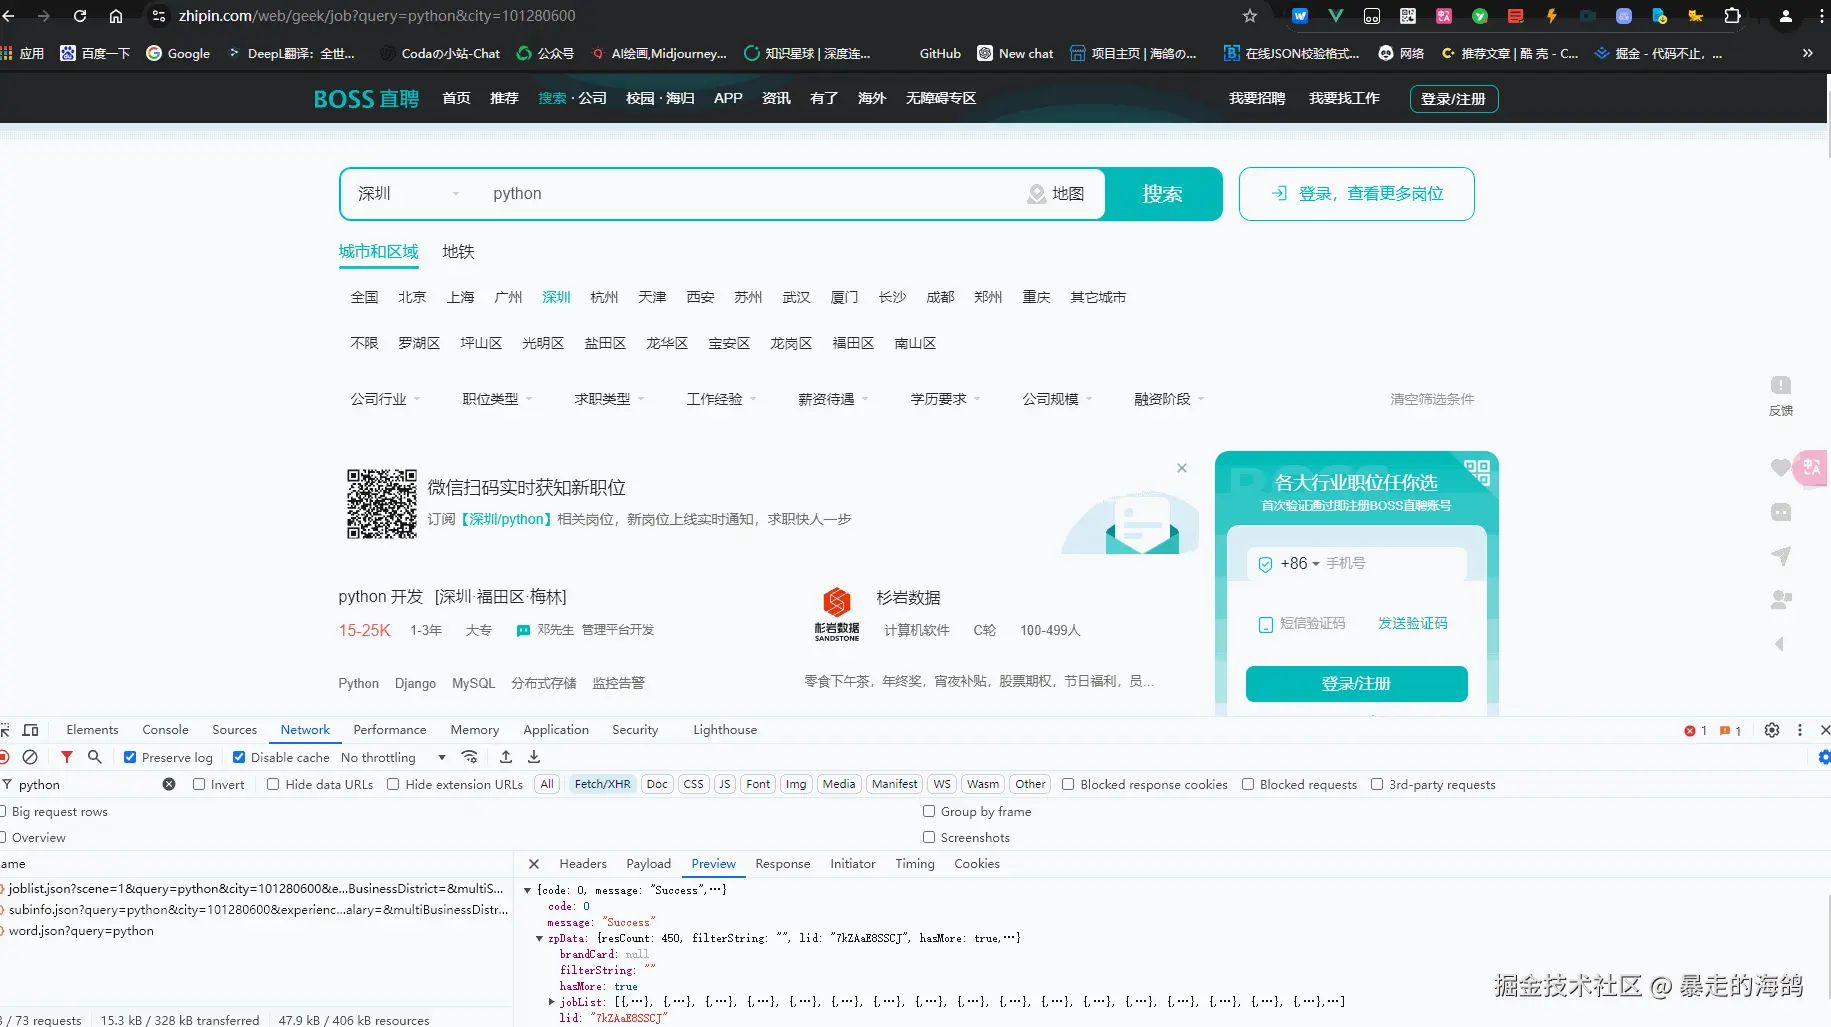Export HAR file download icon

pos(534,757)
